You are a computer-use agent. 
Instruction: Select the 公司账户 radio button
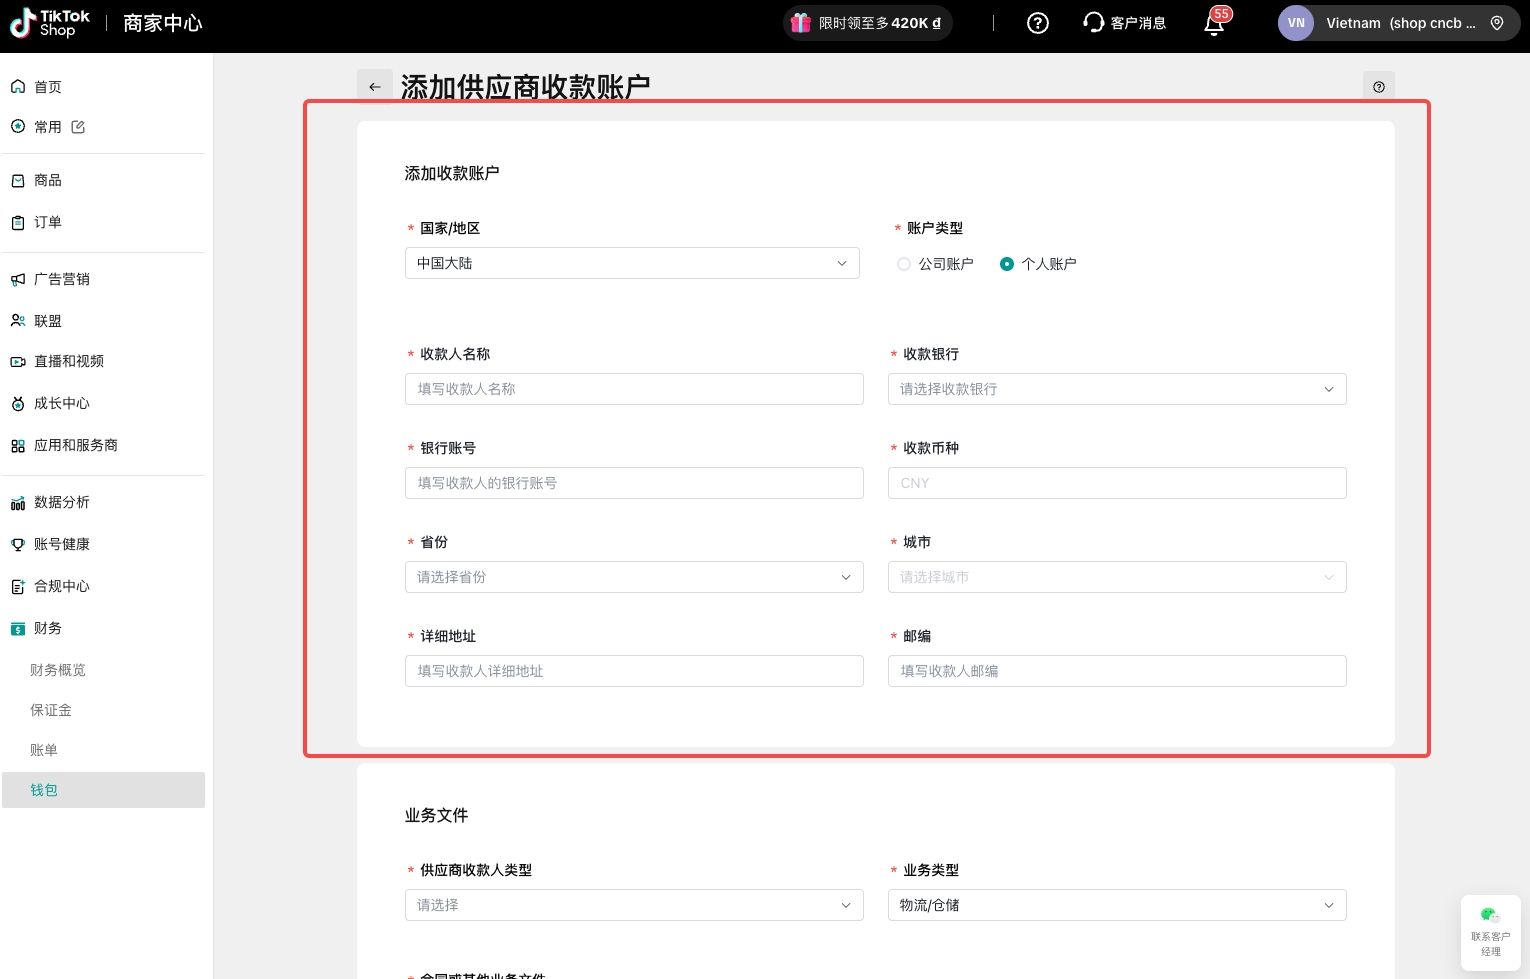click(x=904, y=264)
